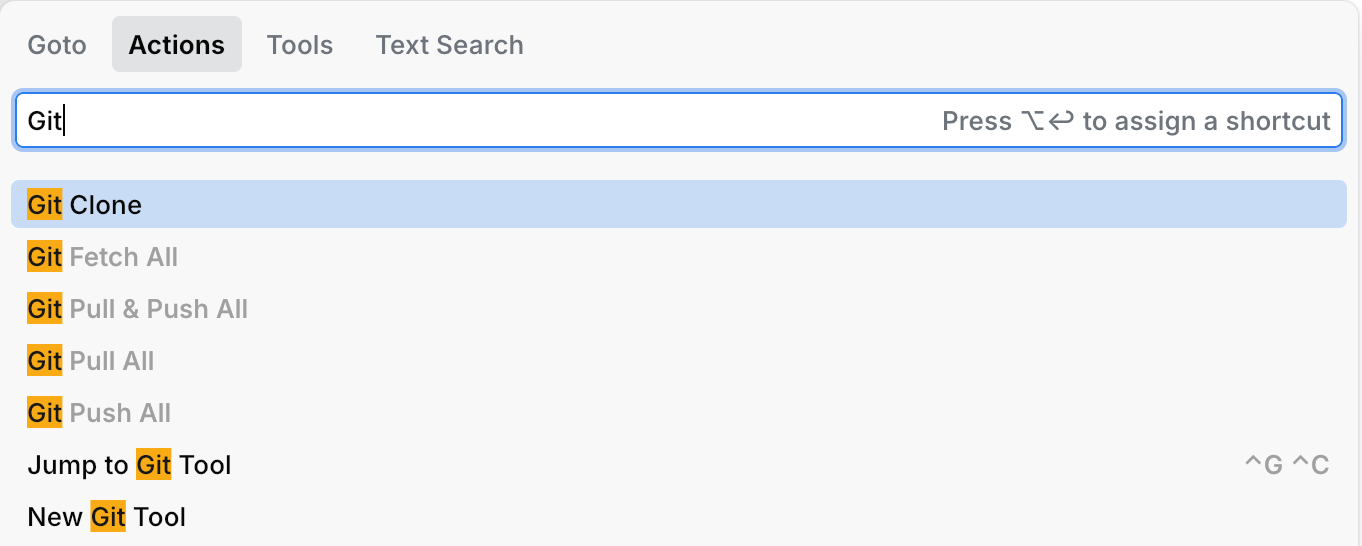Open the Tools tab
The image size is (1362, 546).
(x=300, y=45)
